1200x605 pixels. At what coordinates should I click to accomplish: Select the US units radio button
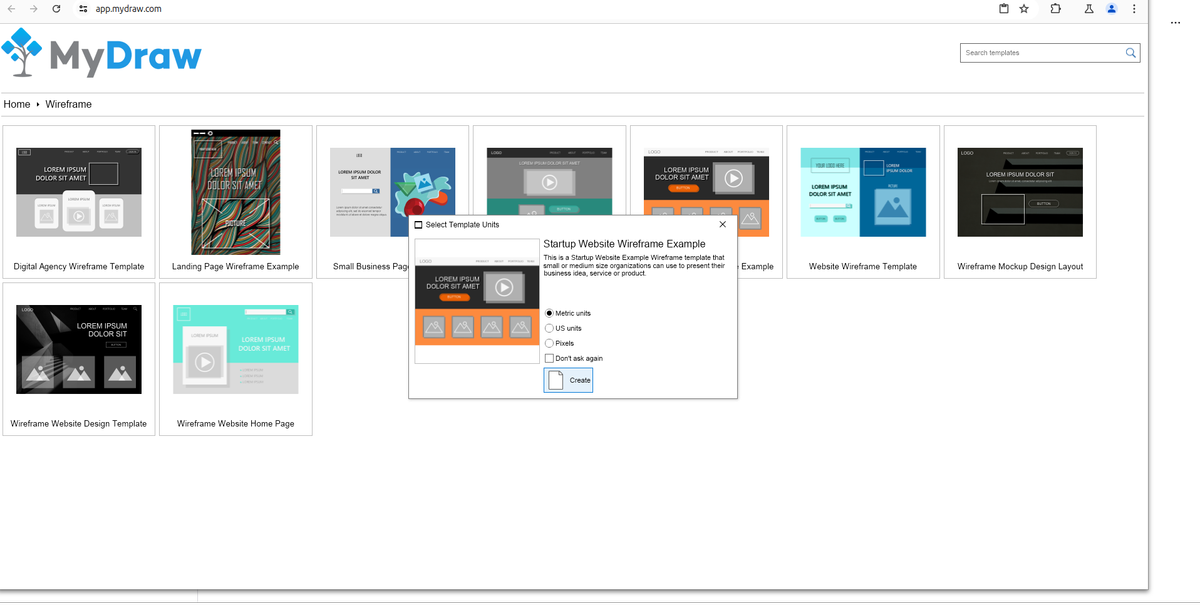(x=549, y=328)
